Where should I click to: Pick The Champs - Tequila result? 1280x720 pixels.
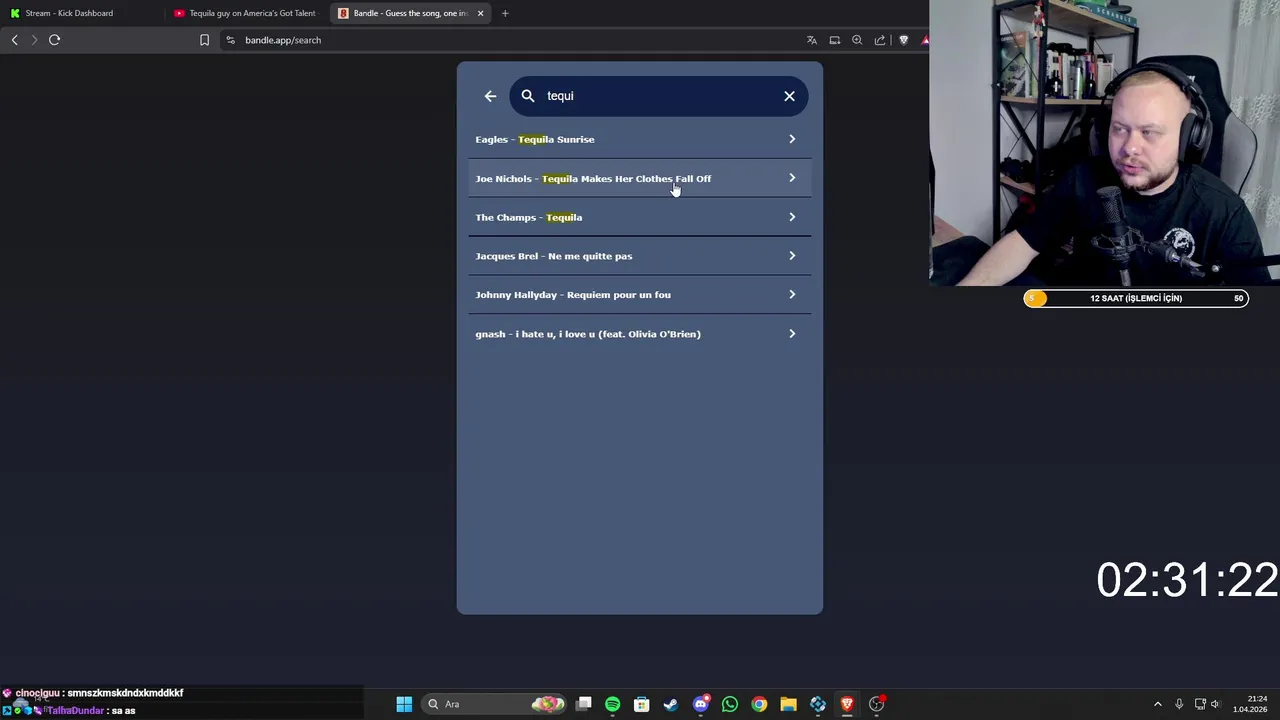click(x=639, y=217)
